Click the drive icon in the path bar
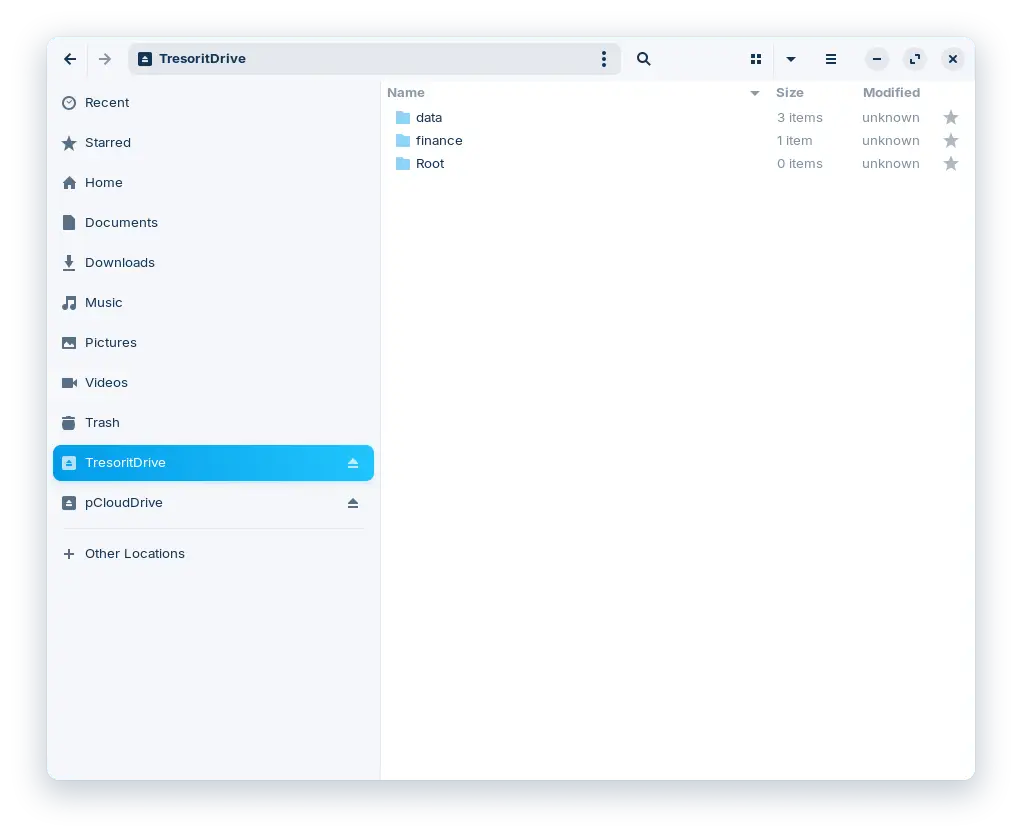The width and height of the screenshot is (1022, 837). [x=145, y=59]
